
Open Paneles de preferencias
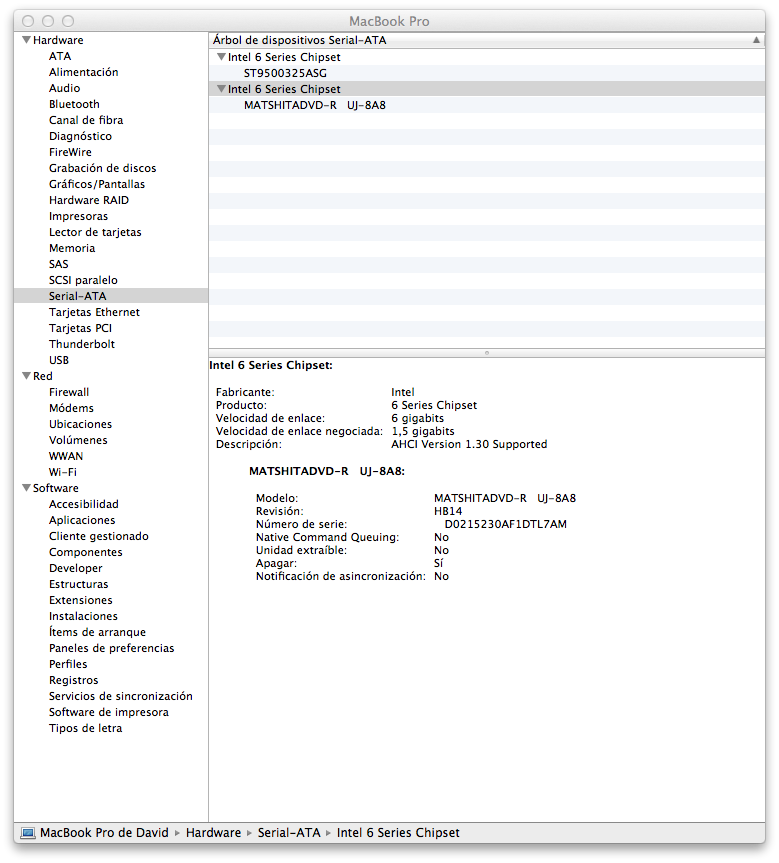click(111, 647)
